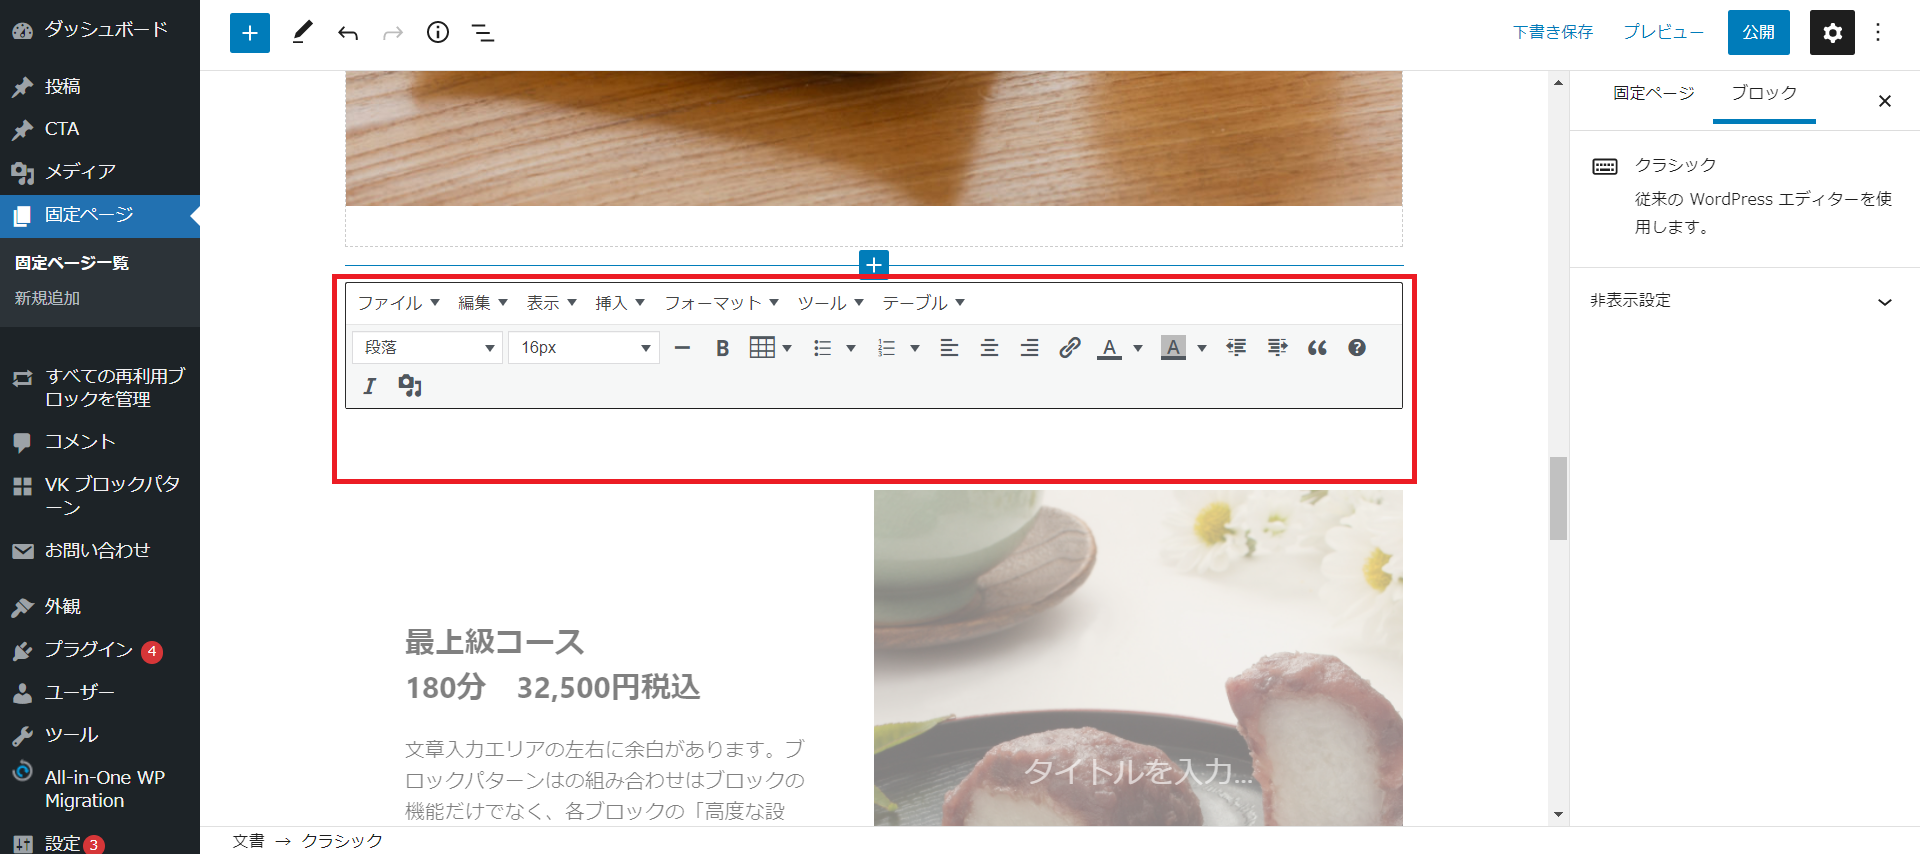Screen dimensions: 1920x854
Task: Click the 下書き保存 link
Action: 1552,33
